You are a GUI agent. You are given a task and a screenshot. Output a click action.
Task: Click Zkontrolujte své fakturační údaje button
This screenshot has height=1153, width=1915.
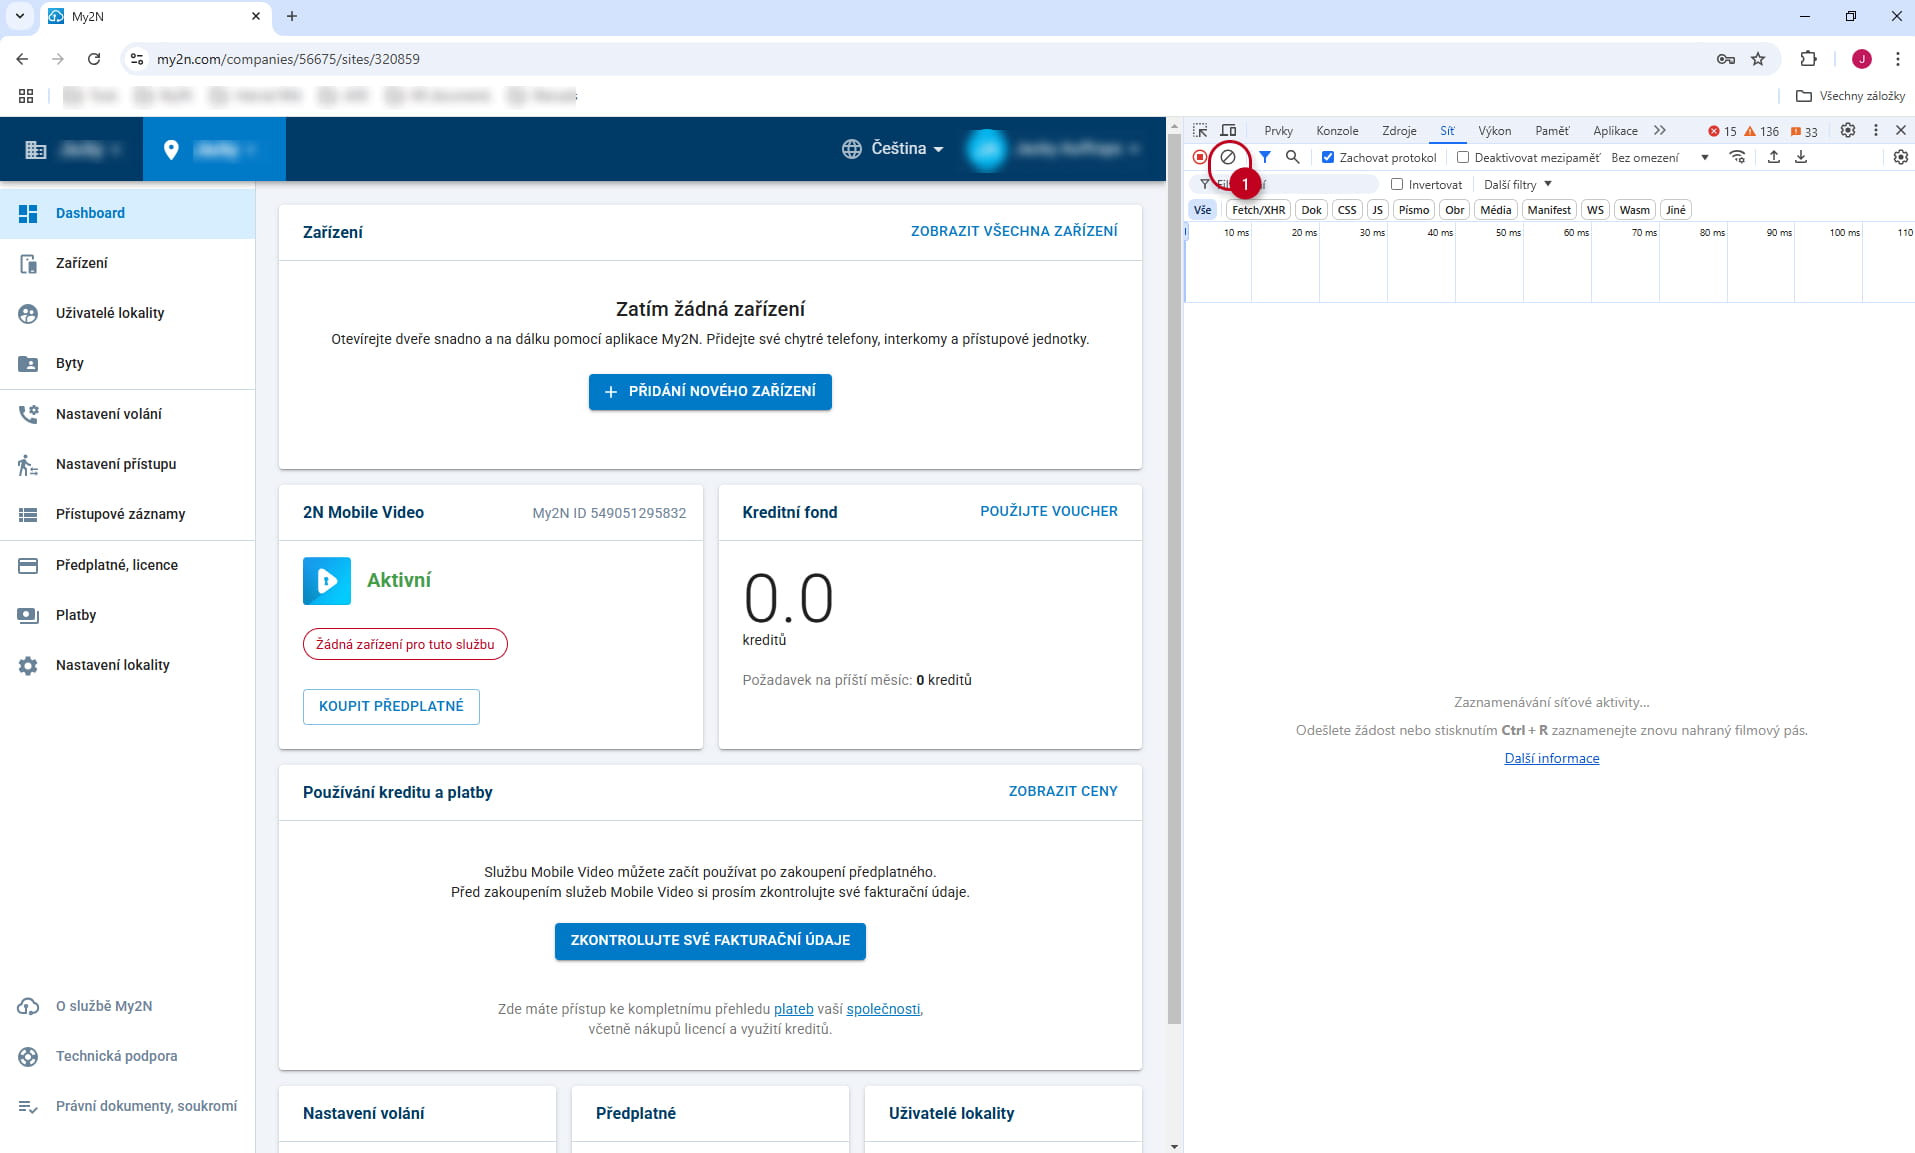[x=710, y=941]
